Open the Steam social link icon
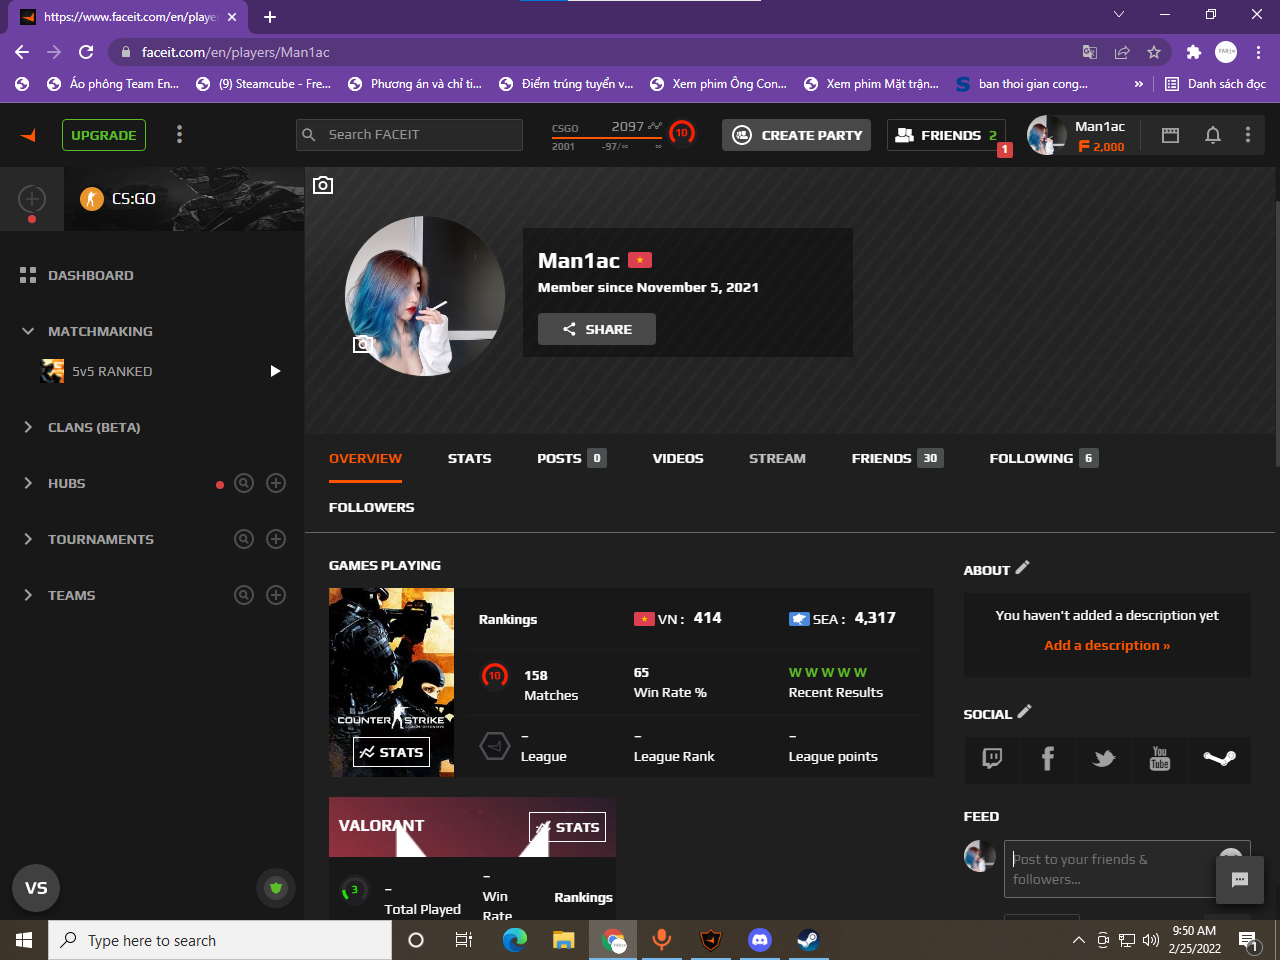1280x960 pixels. tap(1219, 758)
